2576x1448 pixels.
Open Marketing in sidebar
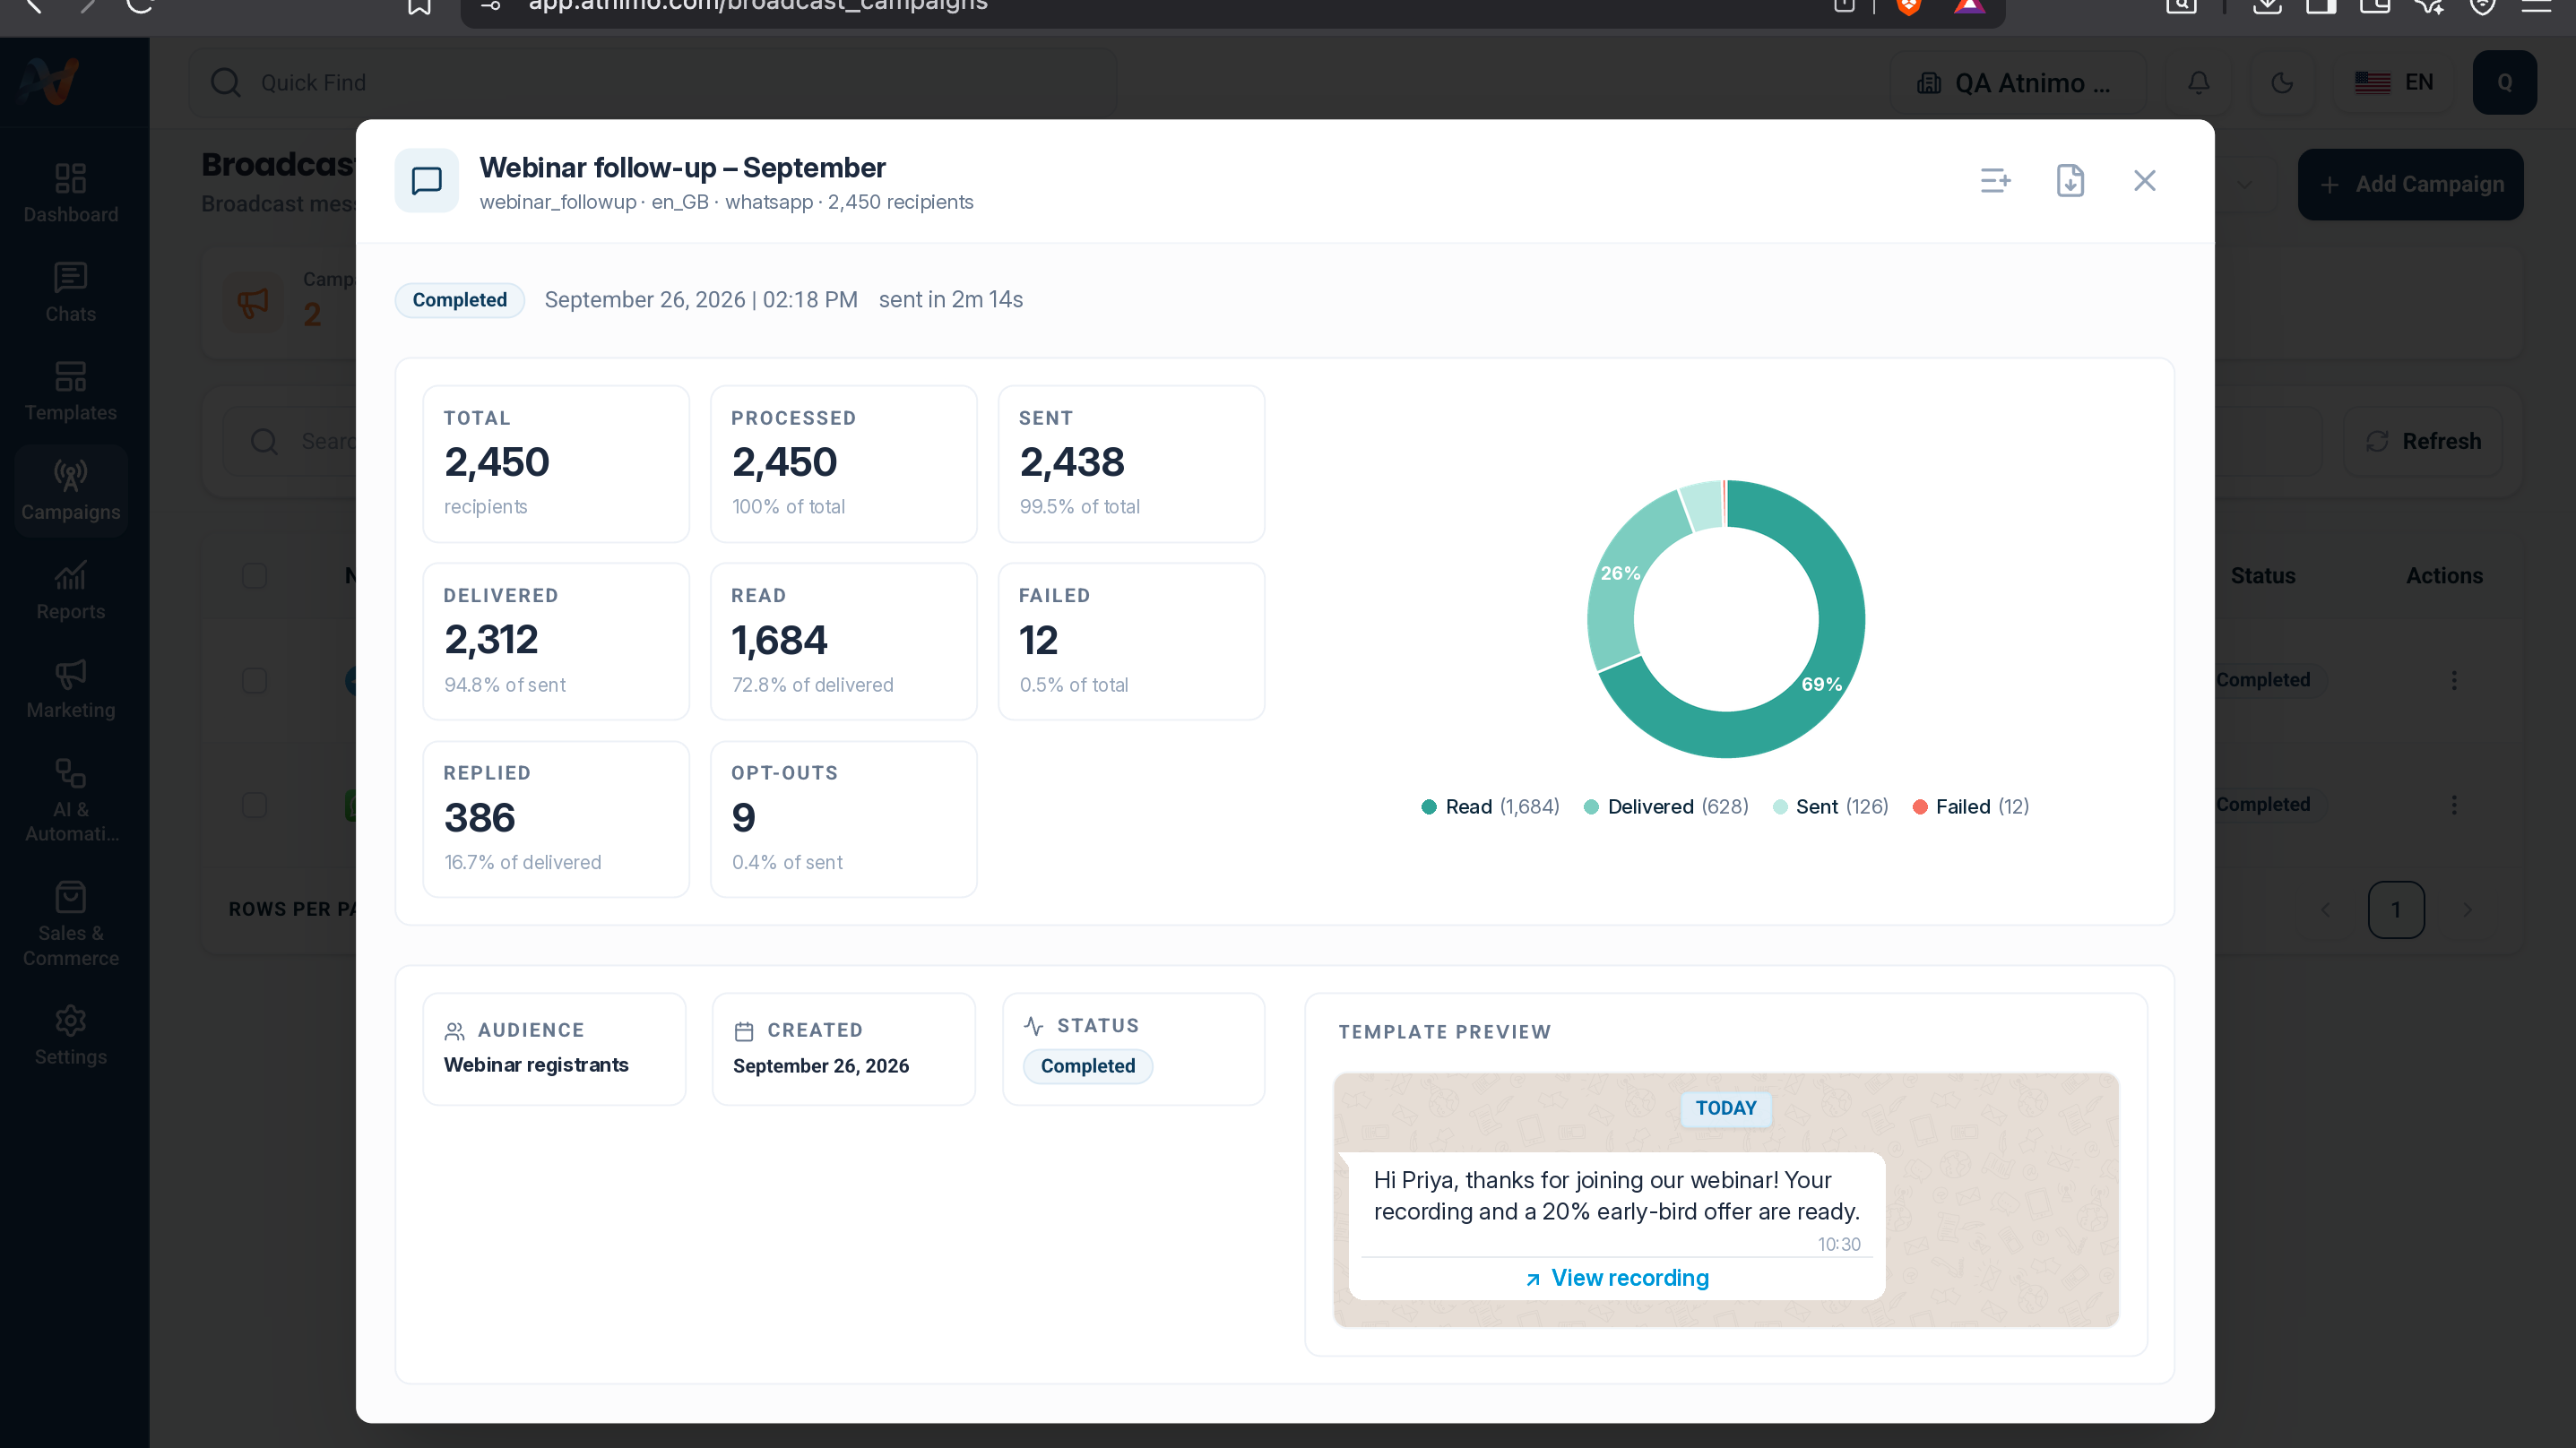pos(71,689)
